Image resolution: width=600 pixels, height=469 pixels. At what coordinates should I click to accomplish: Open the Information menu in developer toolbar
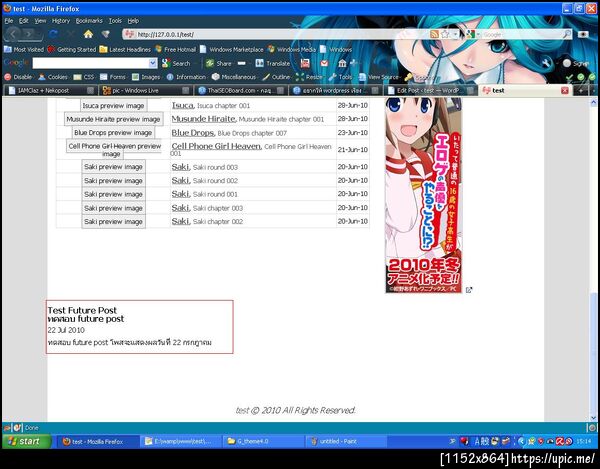186,77
